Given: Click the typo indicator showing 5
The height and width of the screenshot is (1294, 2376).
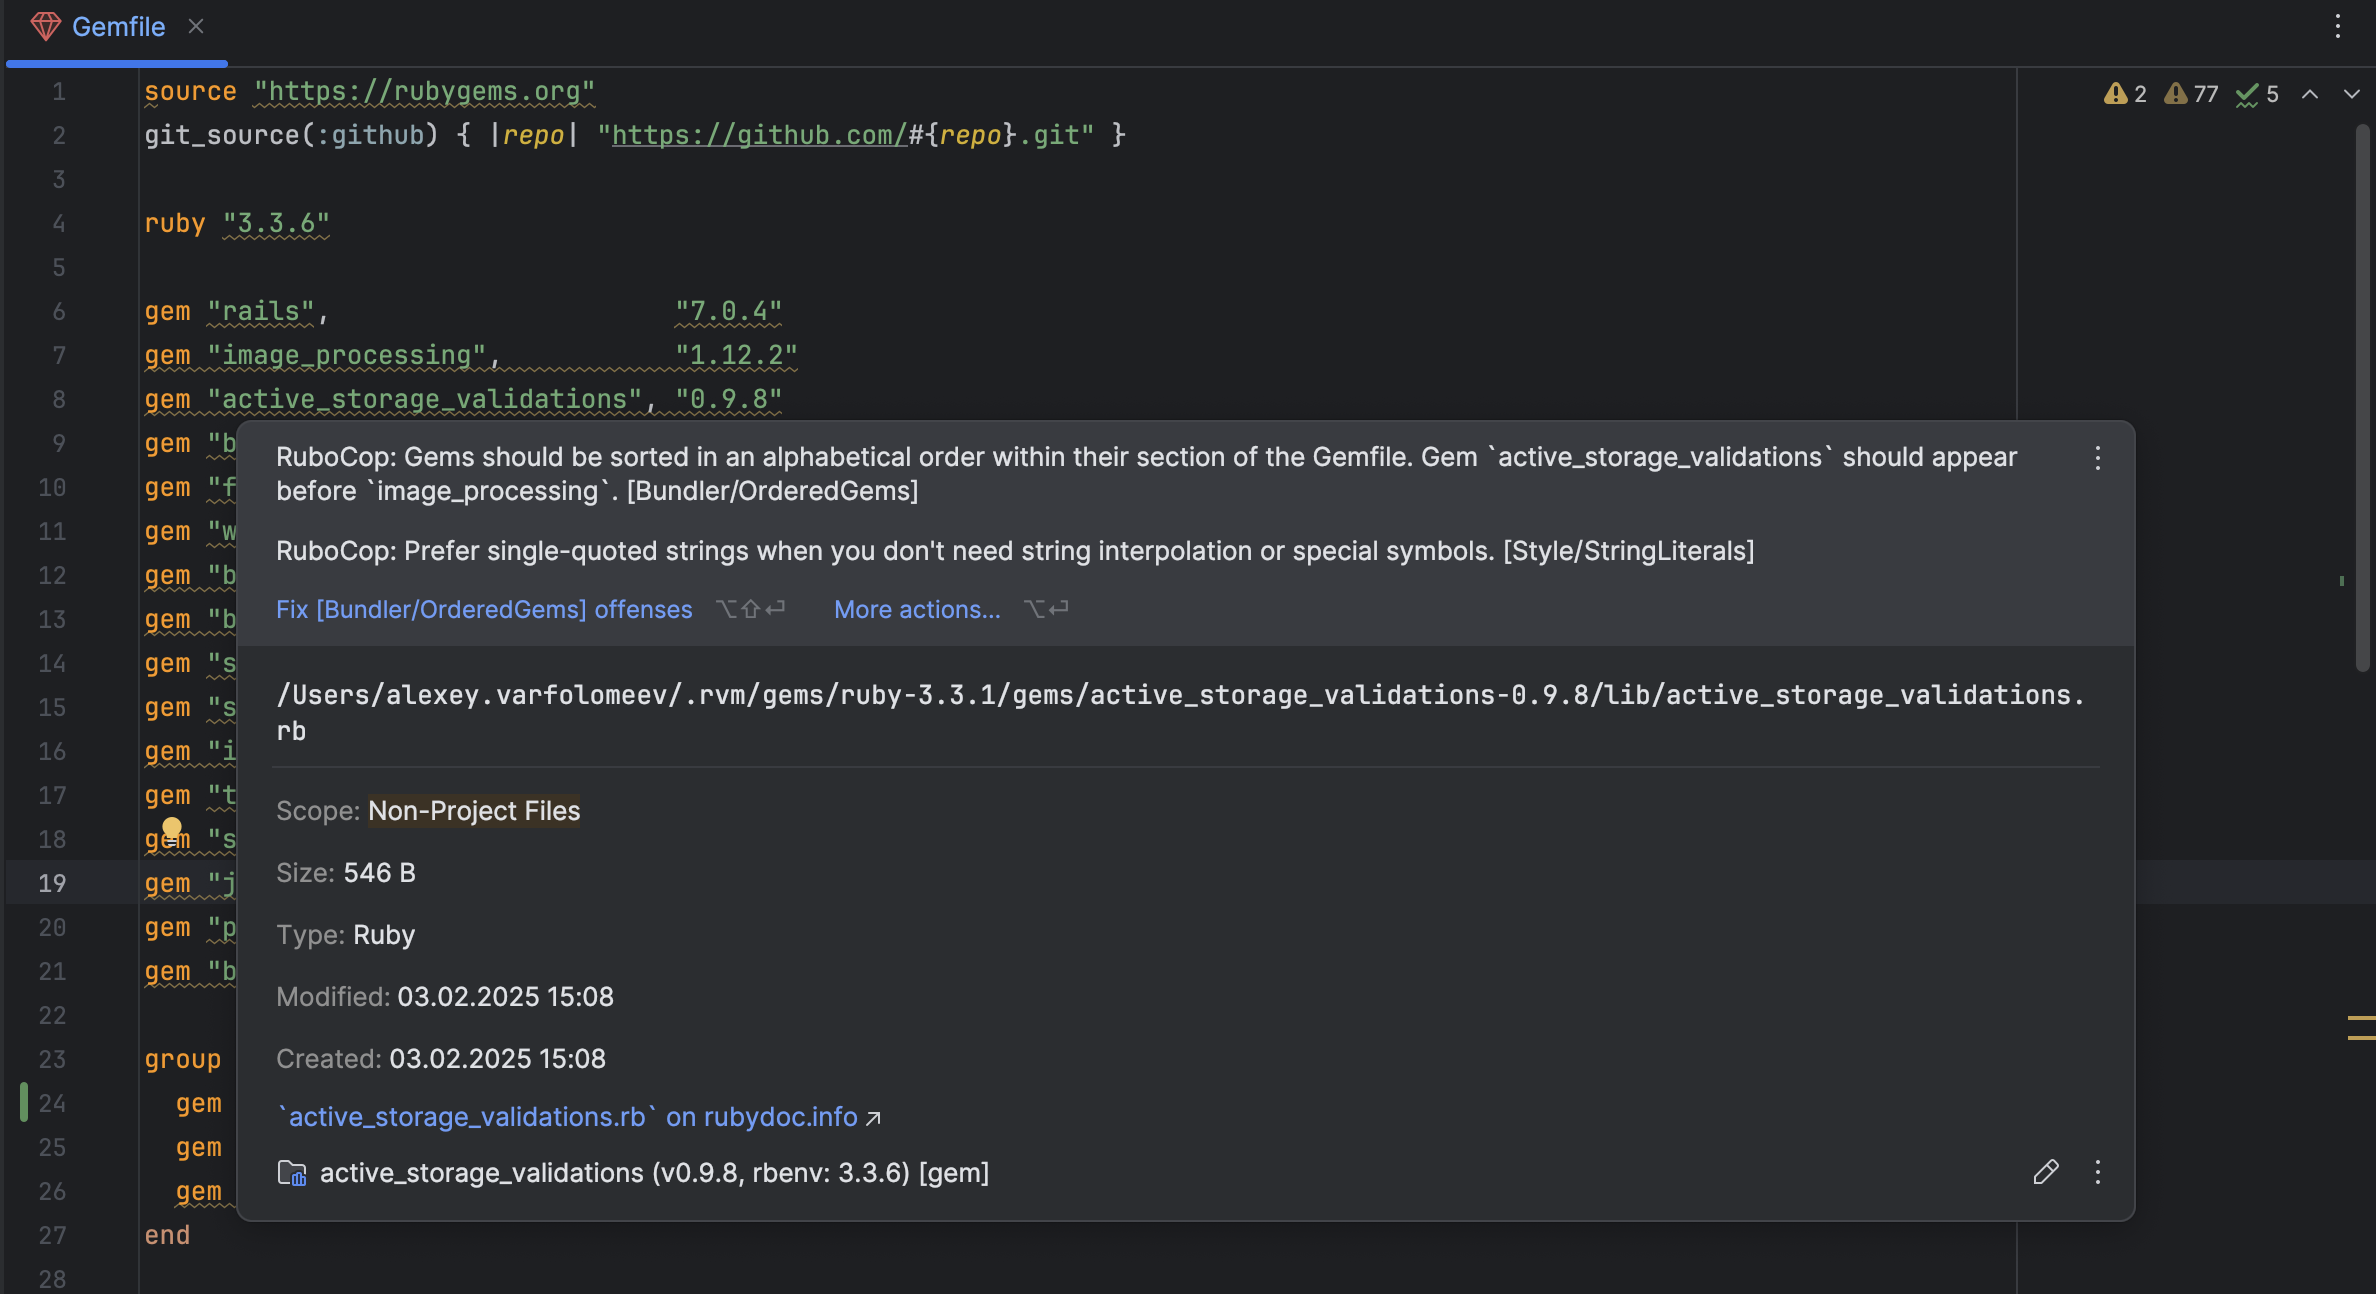Looking at the screenshot, I should pos(2258,94).
